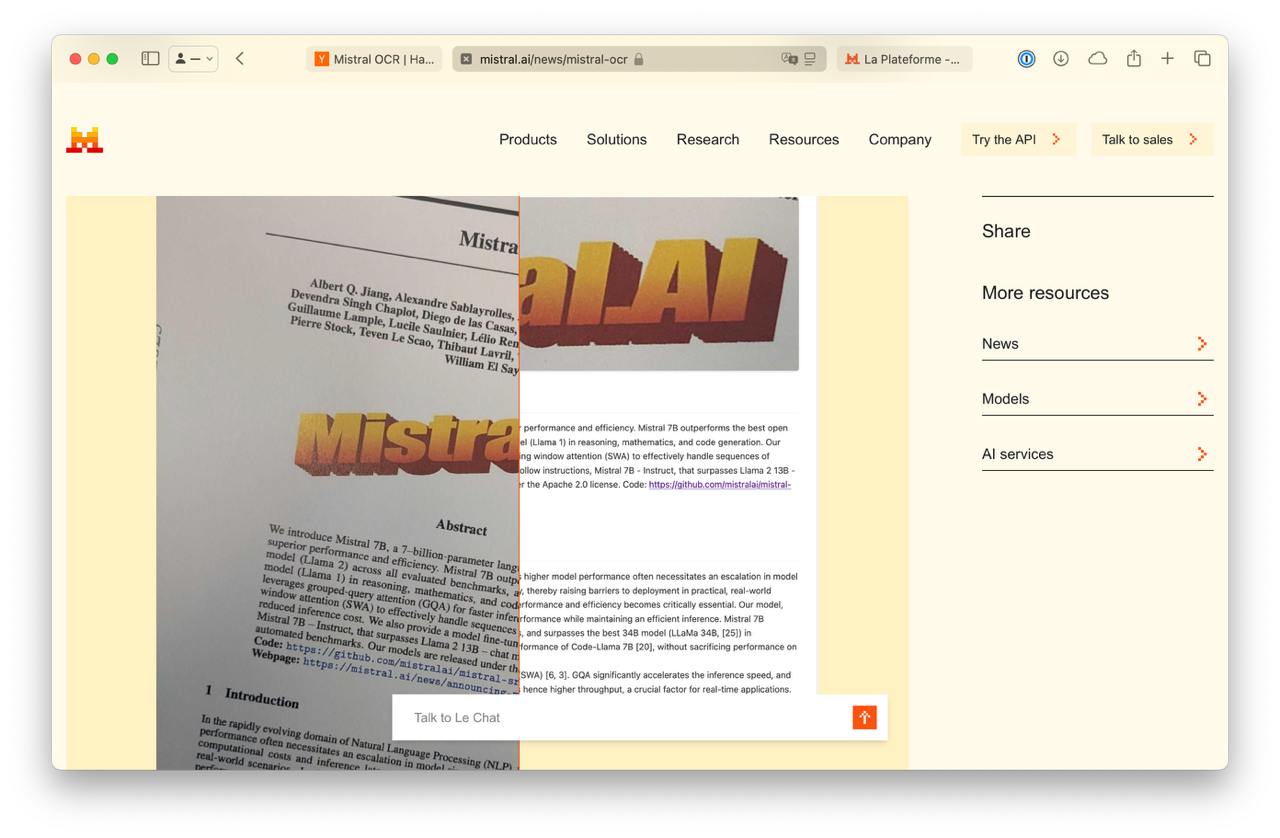
Task: Go back with the back arrow
Action: pos(240,59)
